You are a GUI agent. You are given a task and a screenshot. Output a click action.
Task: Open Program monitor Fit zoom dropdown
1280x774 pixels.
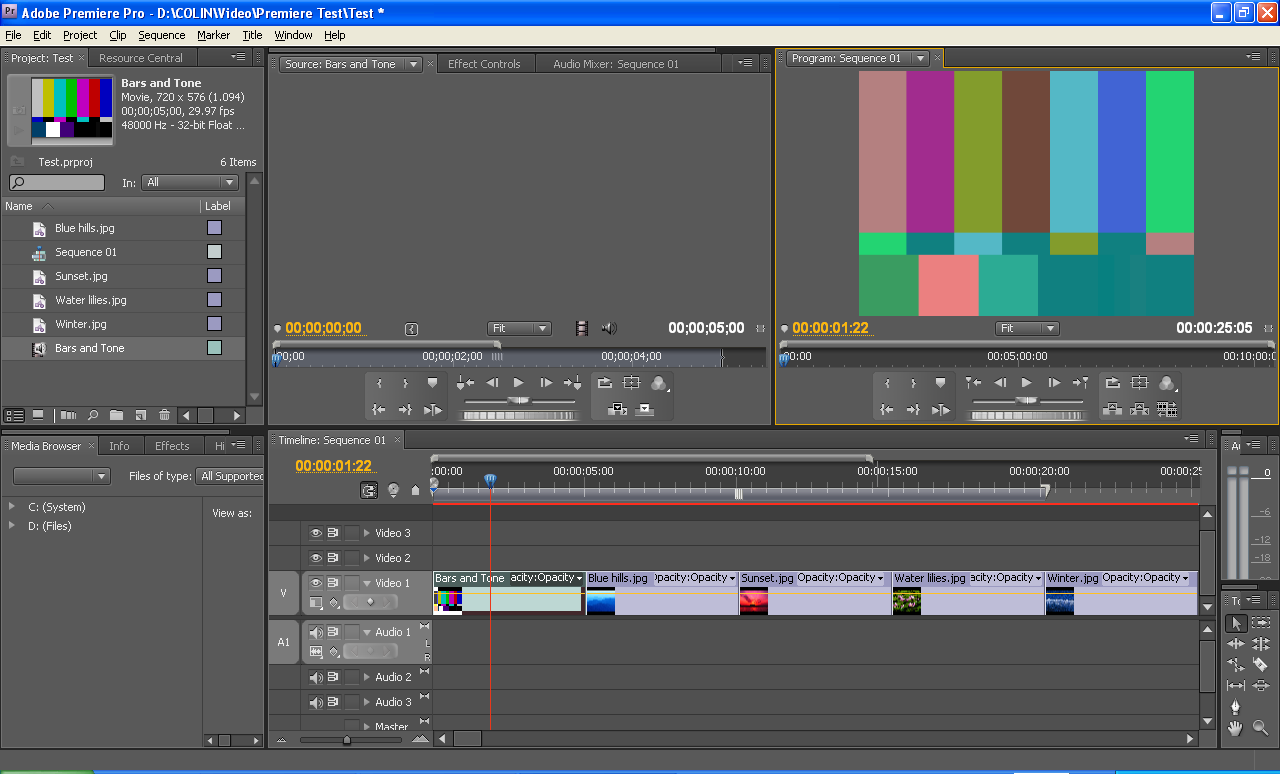point(1027,328)
